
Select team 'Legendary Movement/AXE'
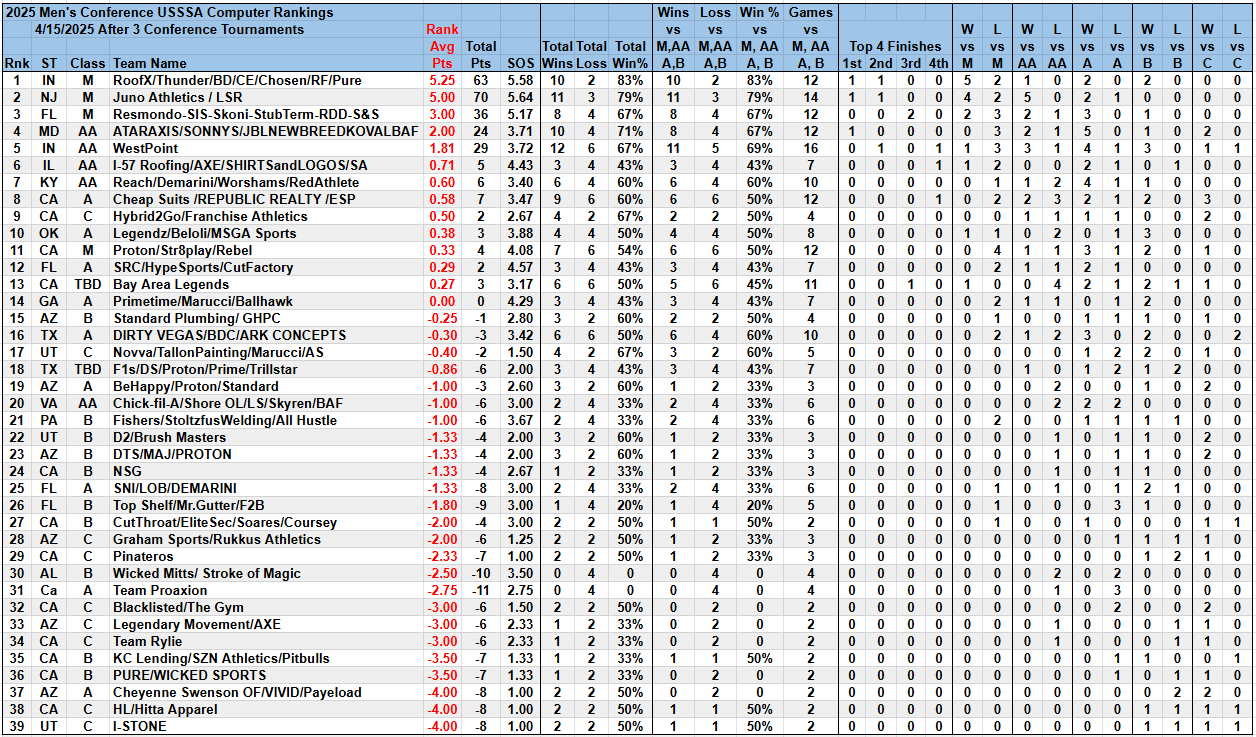pos(197,624)
